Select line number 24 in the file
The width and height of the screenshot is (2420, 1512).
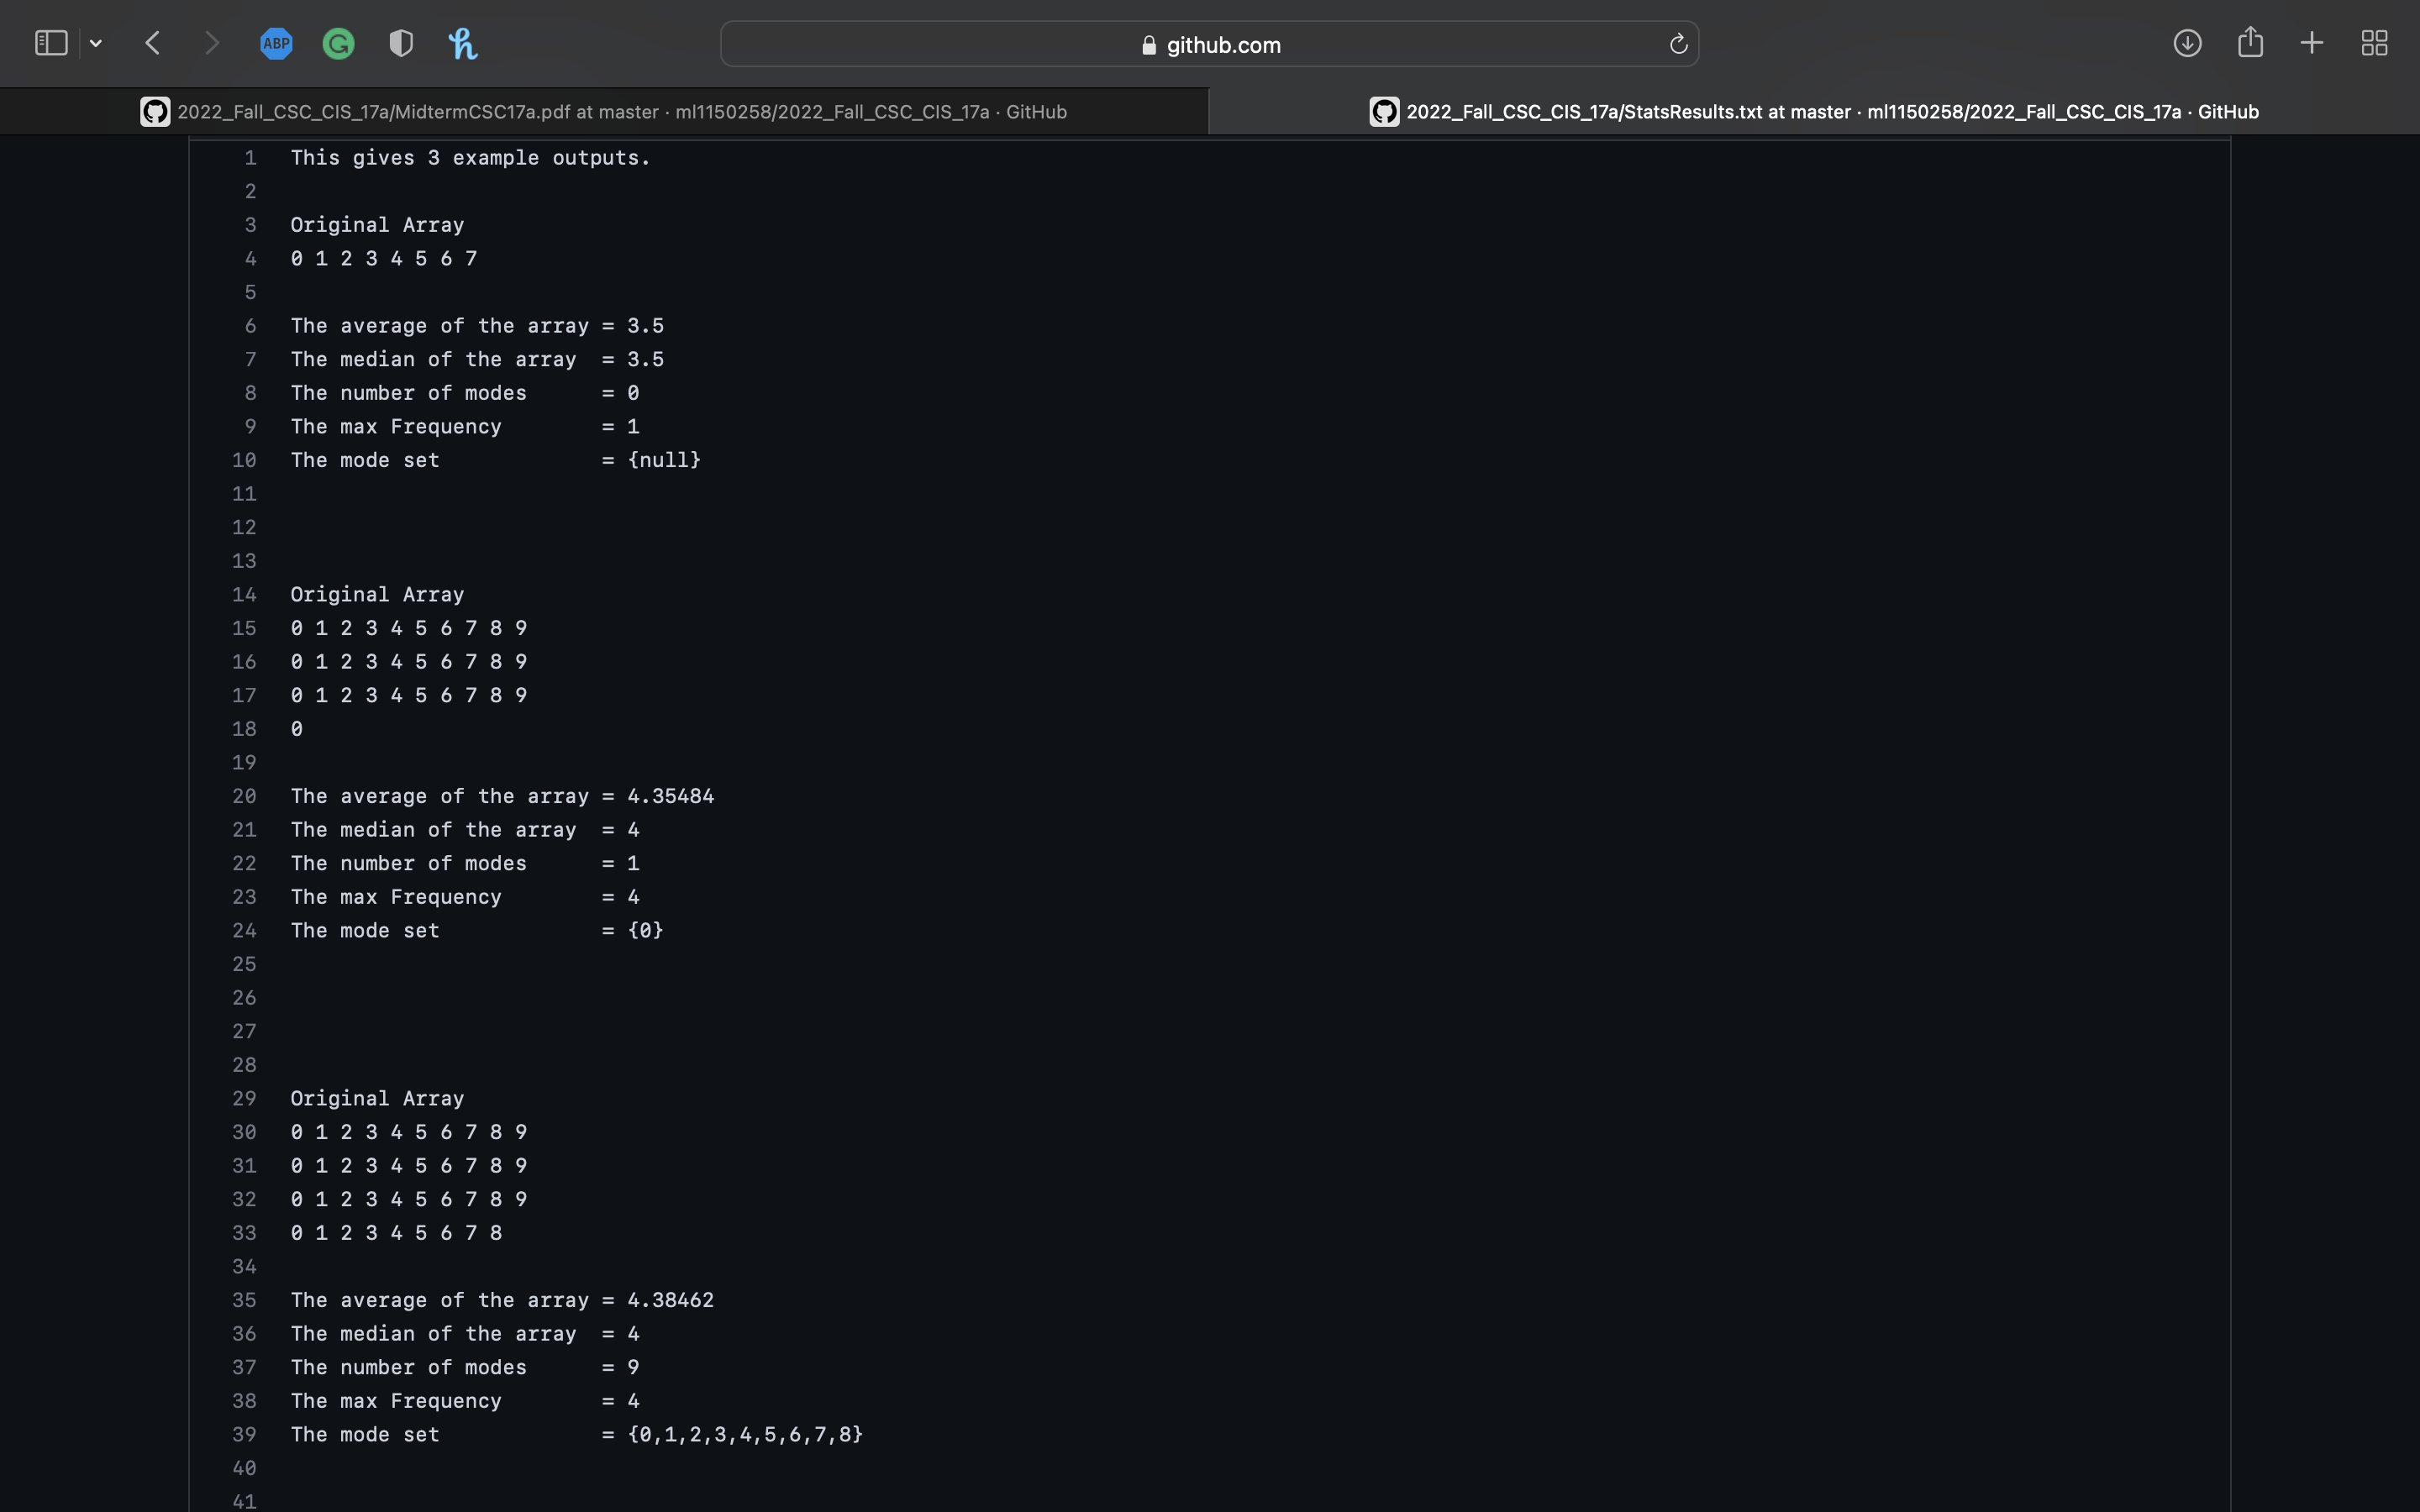click(245, 930)
